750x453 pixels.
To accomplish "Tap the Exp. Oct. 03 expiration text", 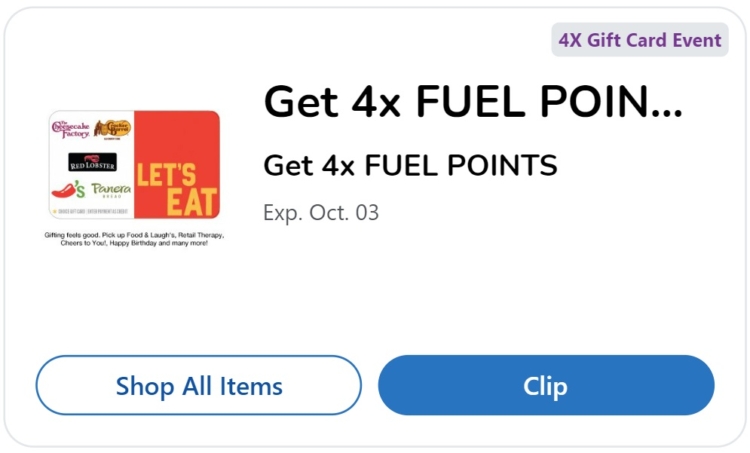I will [321, 213].
